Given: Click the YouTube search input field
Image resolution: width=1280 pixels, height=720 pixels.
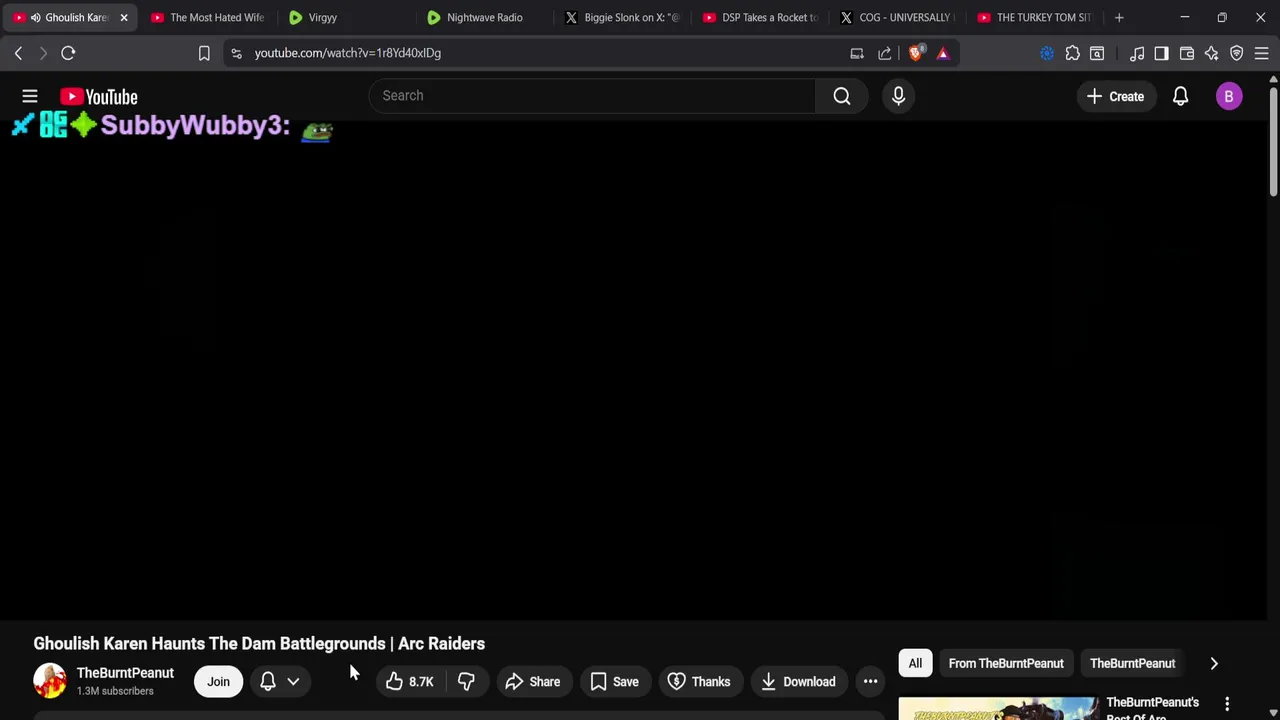Looking at the screenshot, I should point(592,96).
